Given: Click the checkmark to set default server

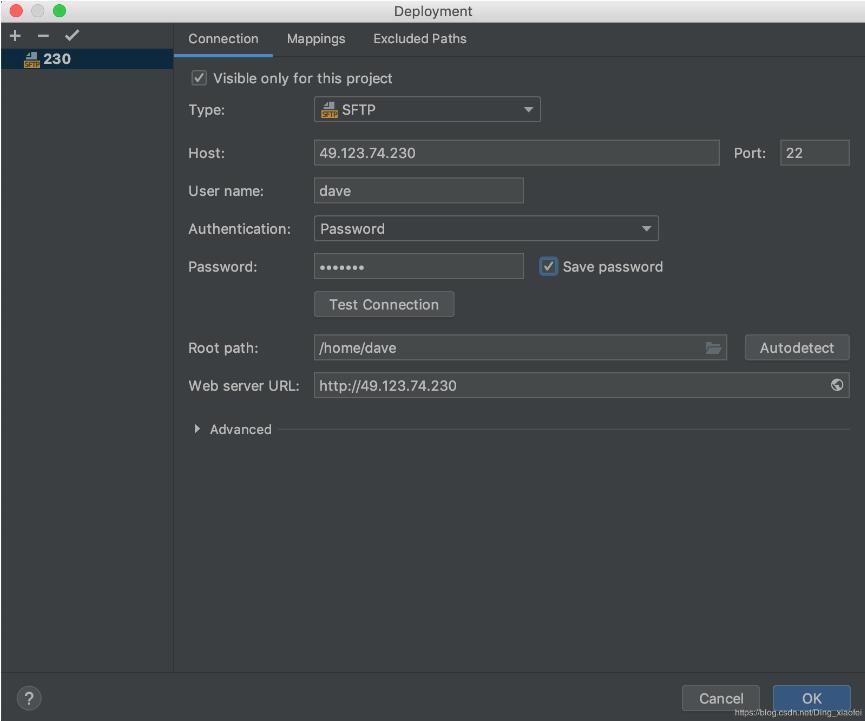Looking at the screenshot, I should (72, 36).
